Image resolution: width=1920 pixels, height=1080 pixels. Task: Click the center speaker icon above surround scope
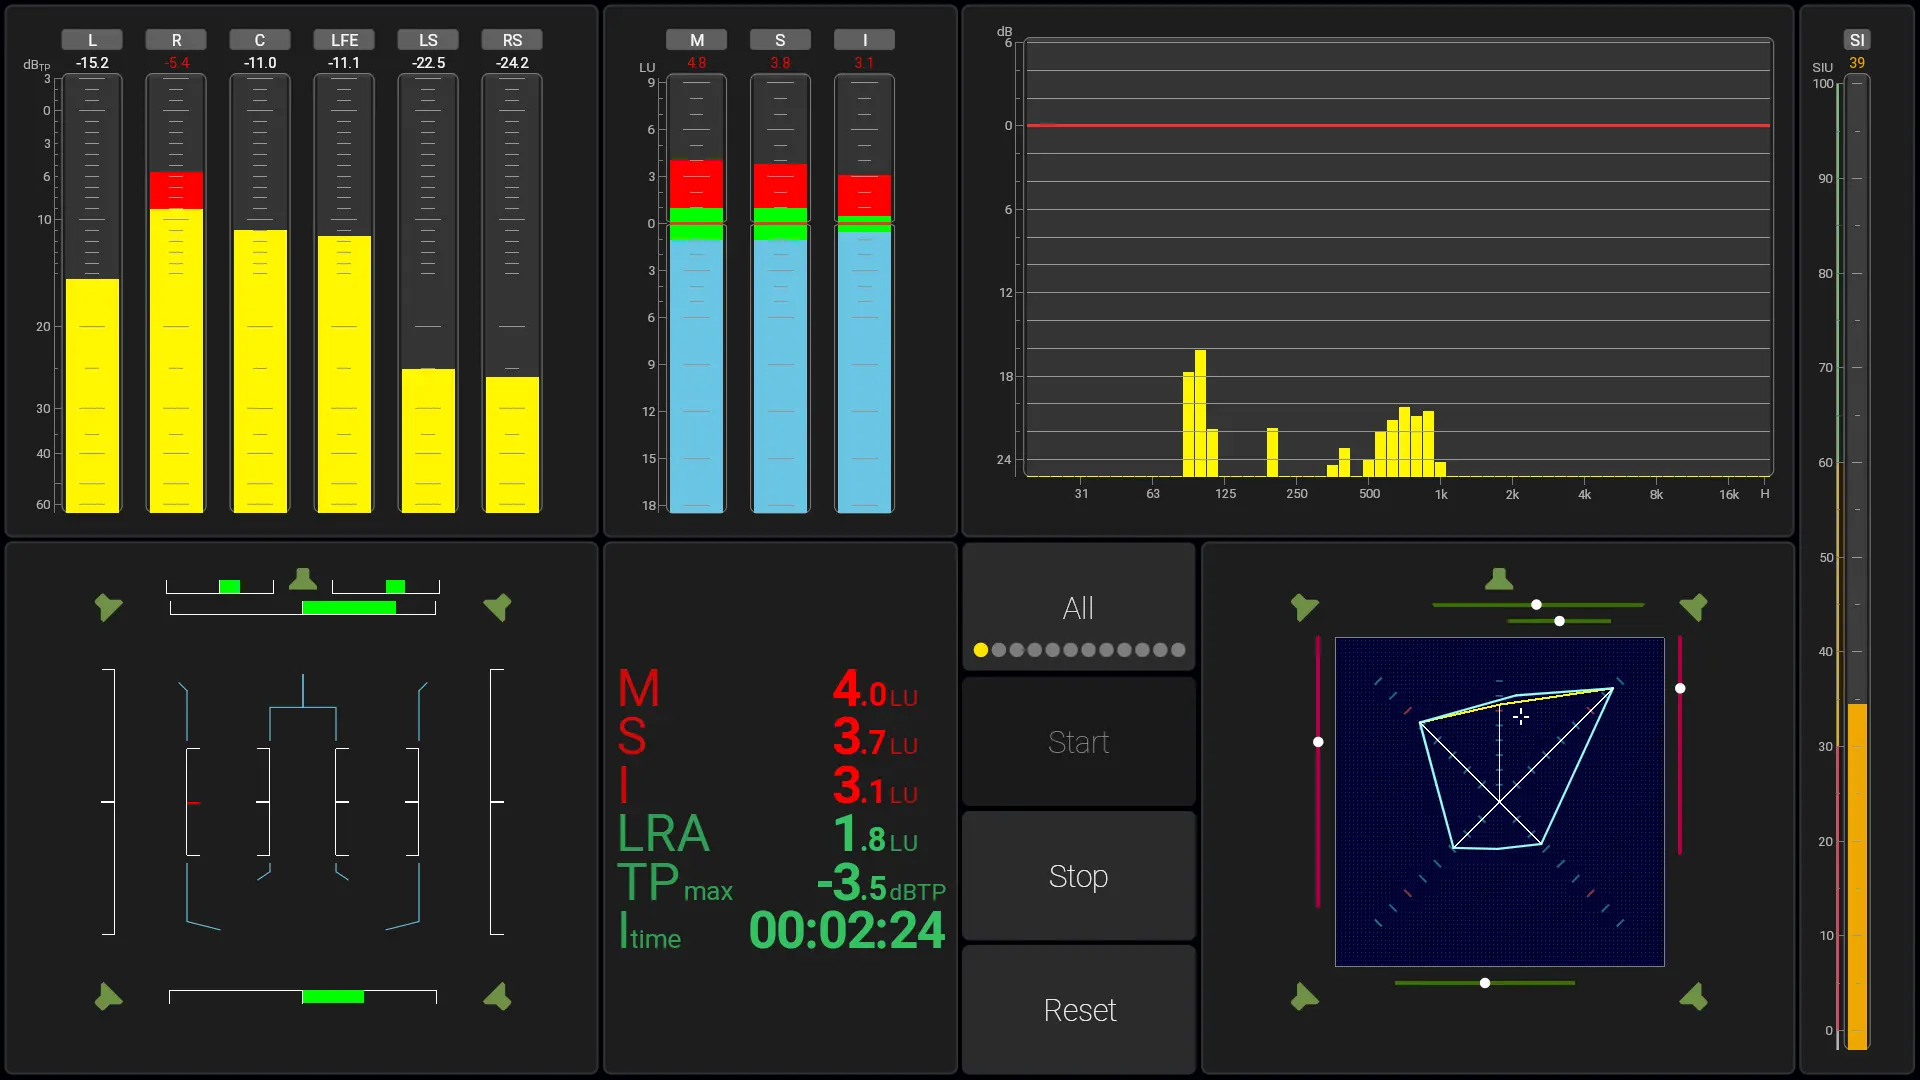(1498, 579)
